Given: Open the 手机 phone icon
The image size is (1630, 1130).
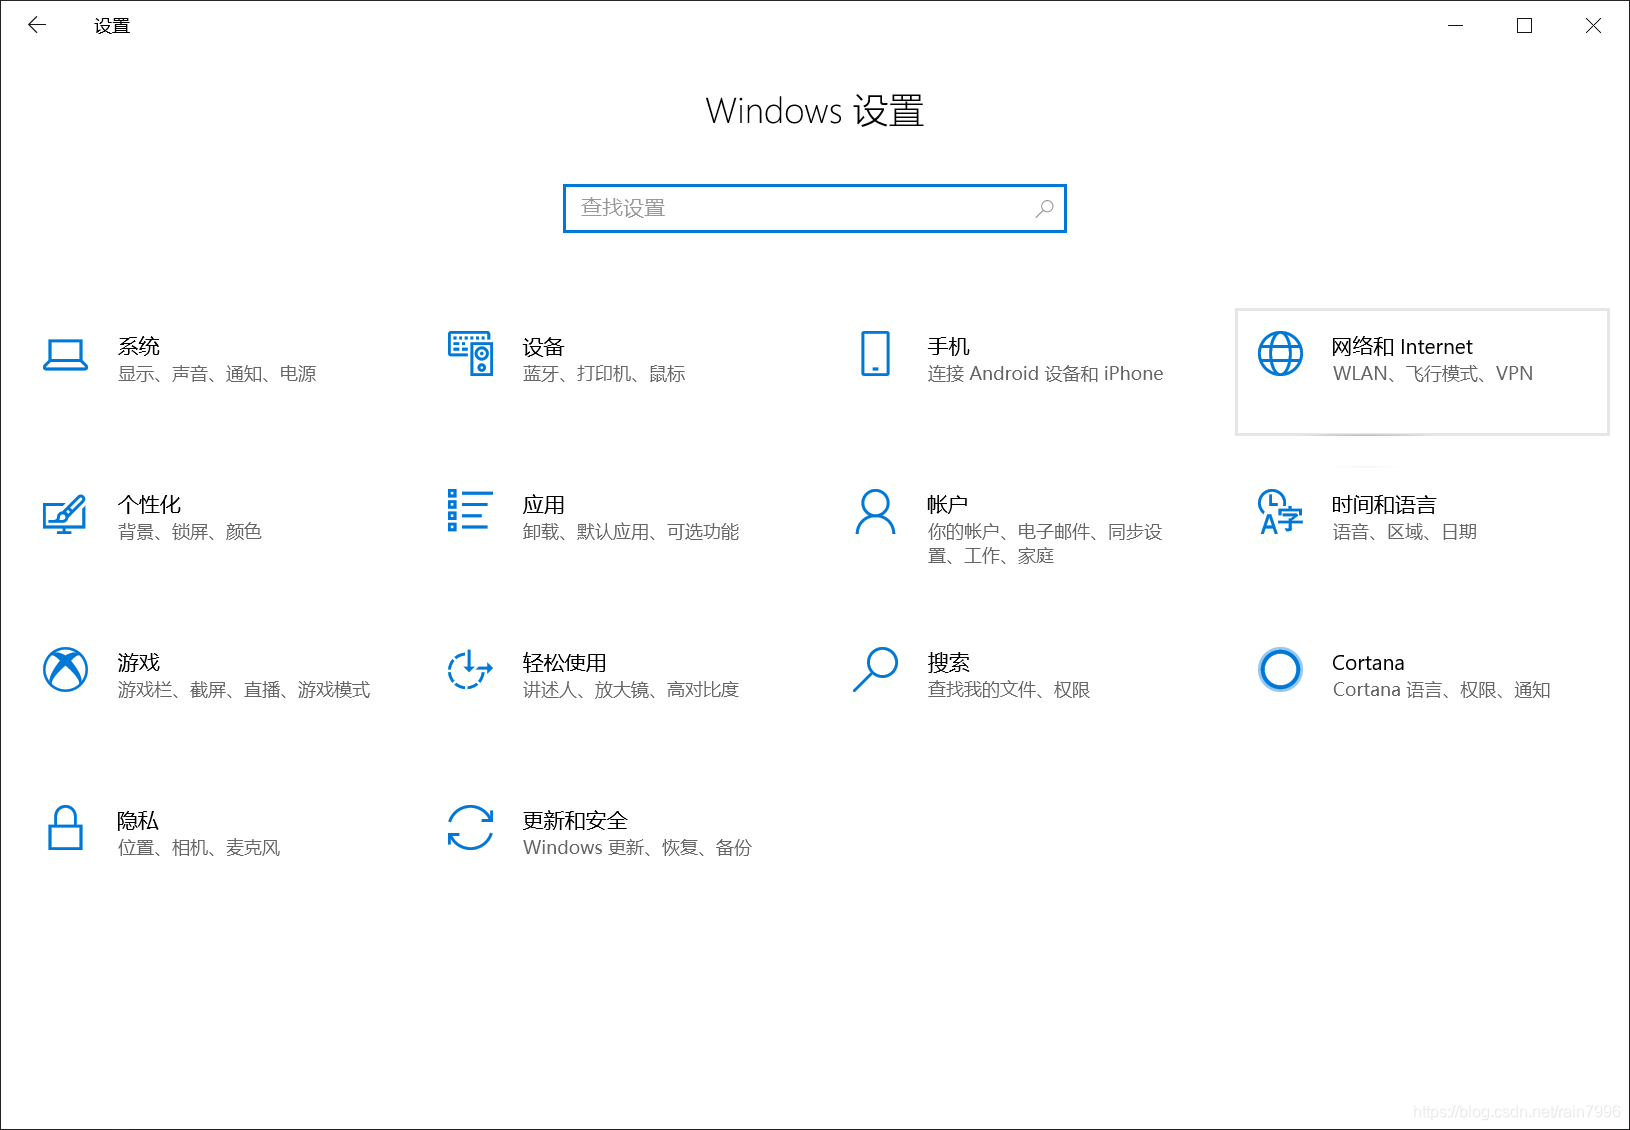Looking at the screenshot, I should pyautogui.click(x=875, y=354).
